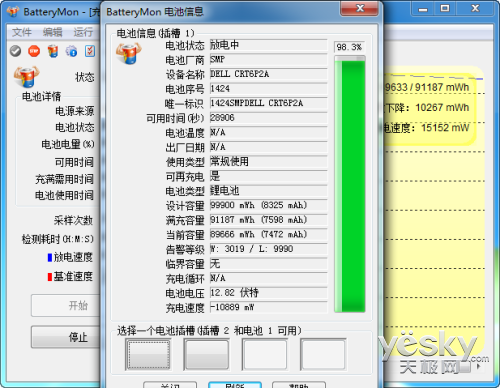Image resolution: width=500 pixels, height=388 pixels.
Task: Select the first battery slot button
Action: click(x=148, y=354)
